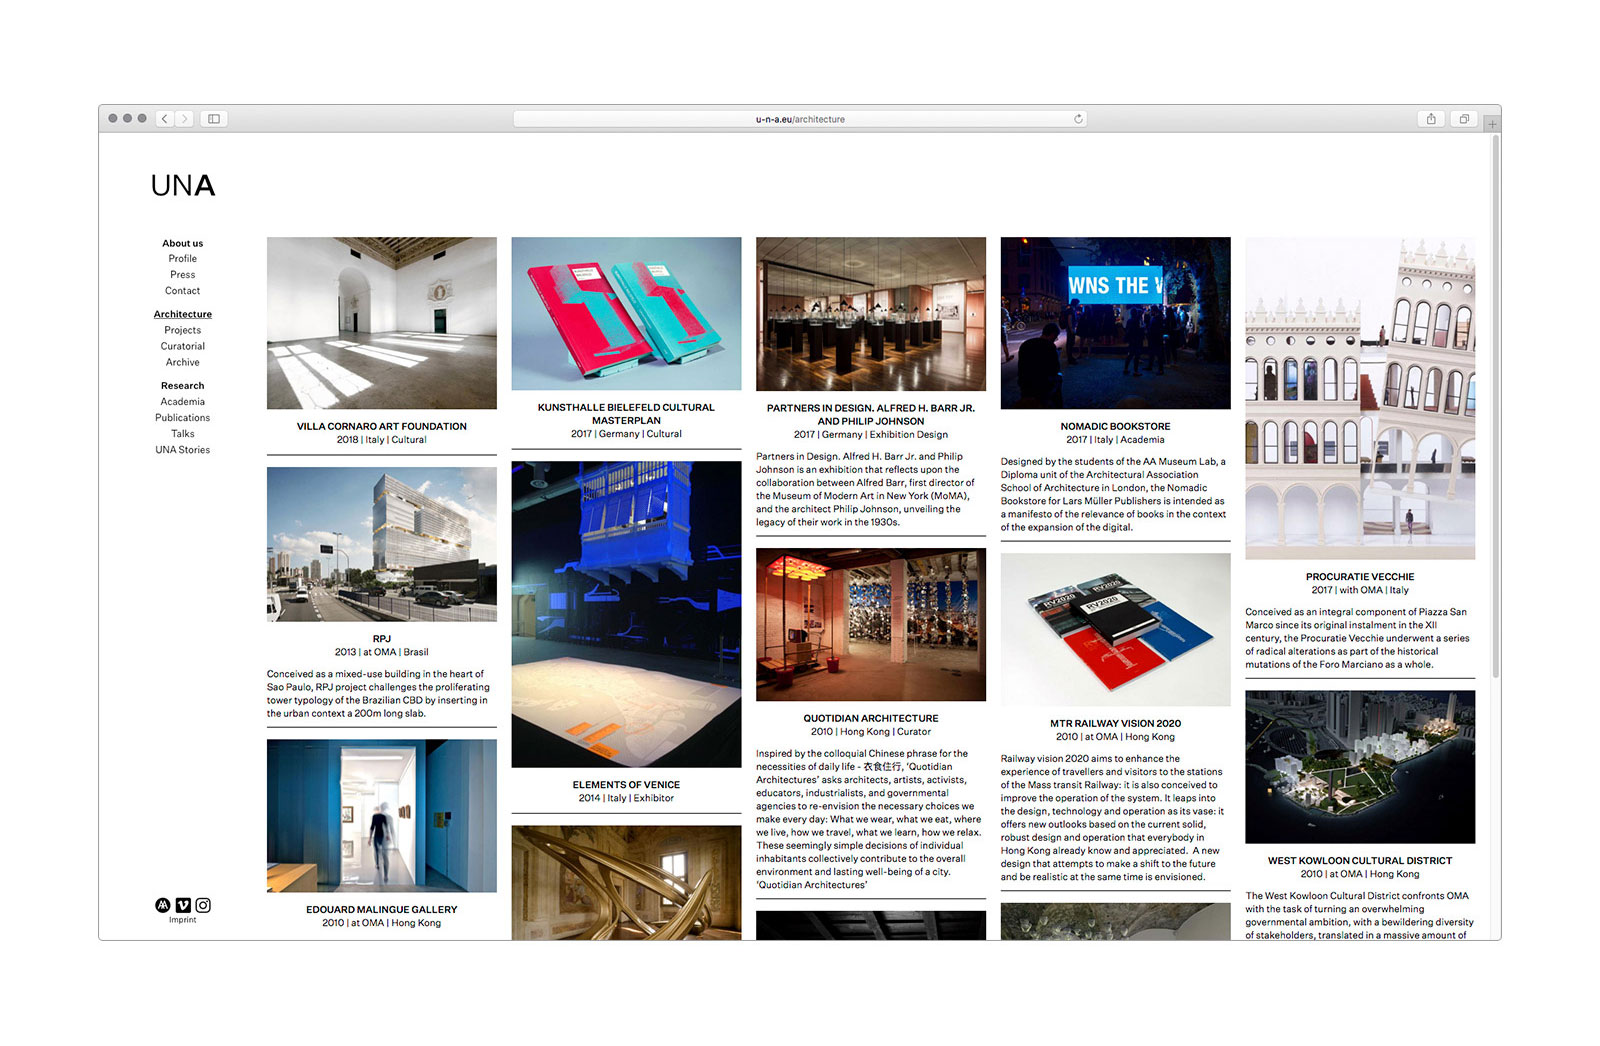Click '2014 | Italy | Exhibitor' text
Image resolution: width=1600 pixels, height=1046 pixels.
pyautogui.click(x=627, y=798)
